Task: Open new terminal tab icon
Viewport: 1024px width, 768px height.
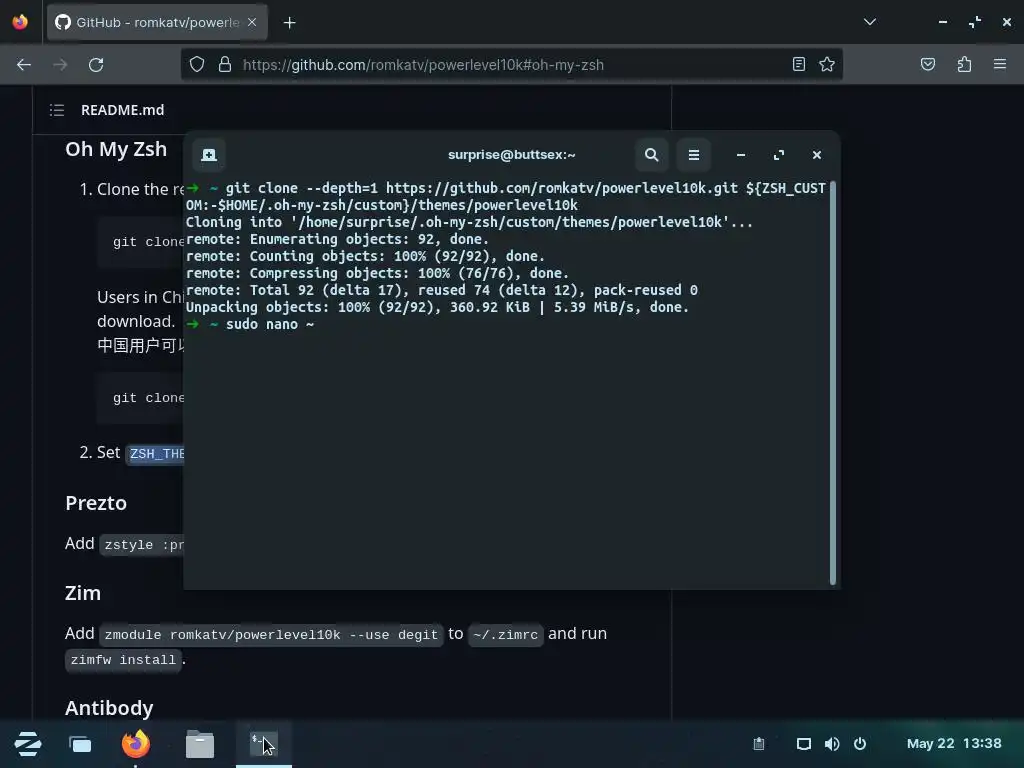Action: [x=209, y=155]
